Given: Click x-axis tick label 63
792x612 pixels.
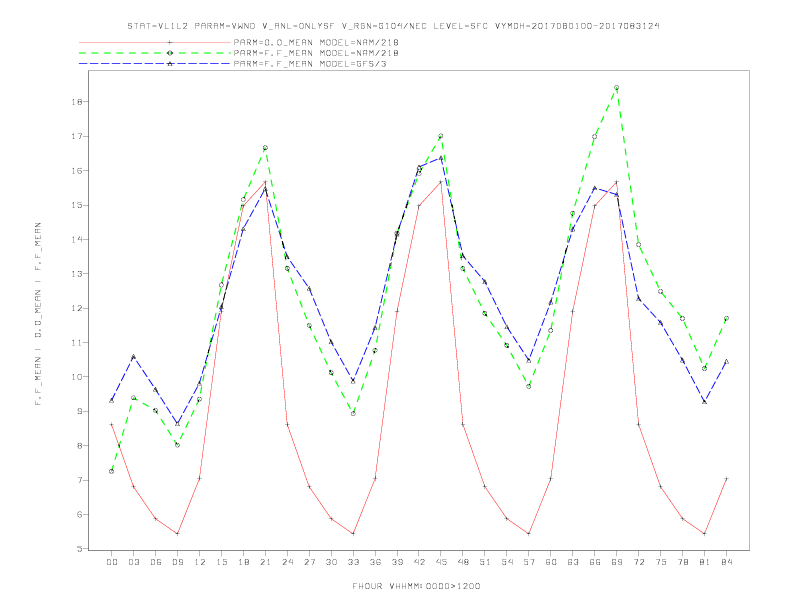Looking at the screenshot, I should [x=573, y=562].
